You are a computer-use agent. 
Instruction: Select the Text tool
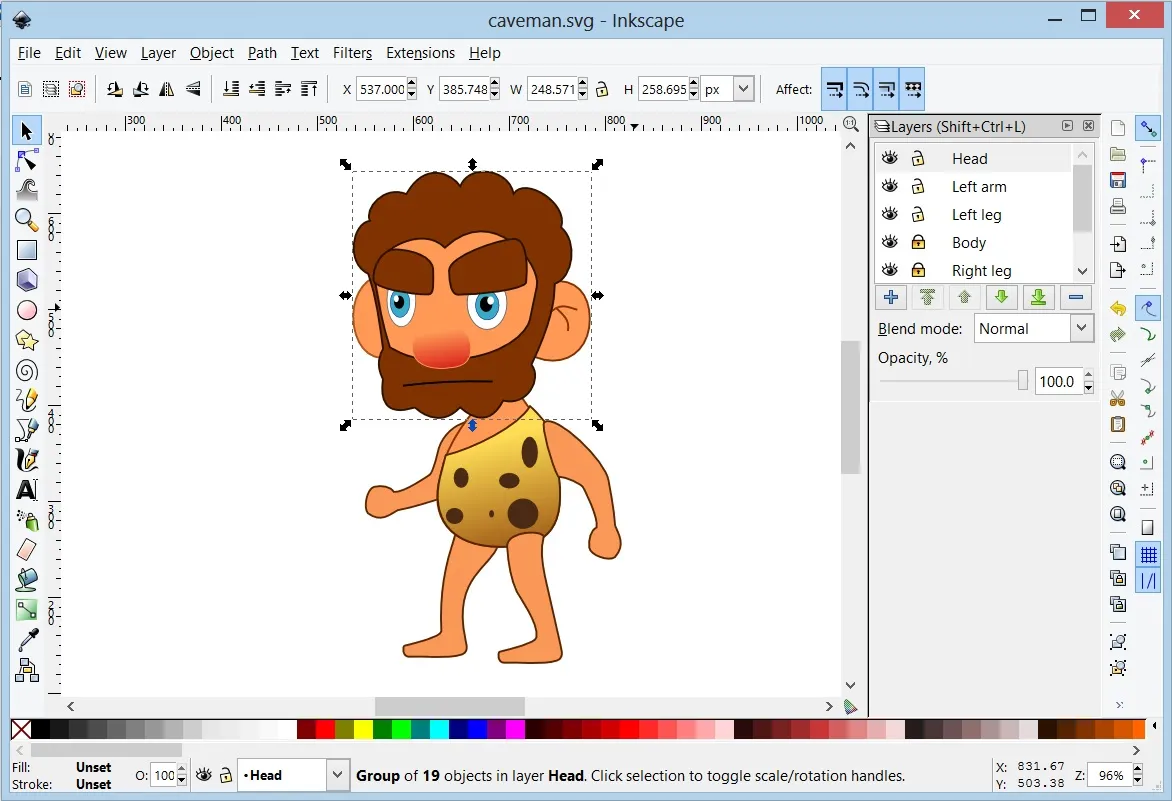[27, 489]
